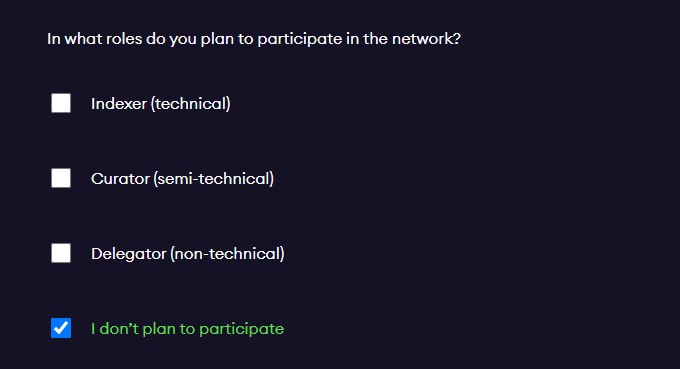
Task: Click the green I don't plan to participate label
Action: (x=187, y=329)
